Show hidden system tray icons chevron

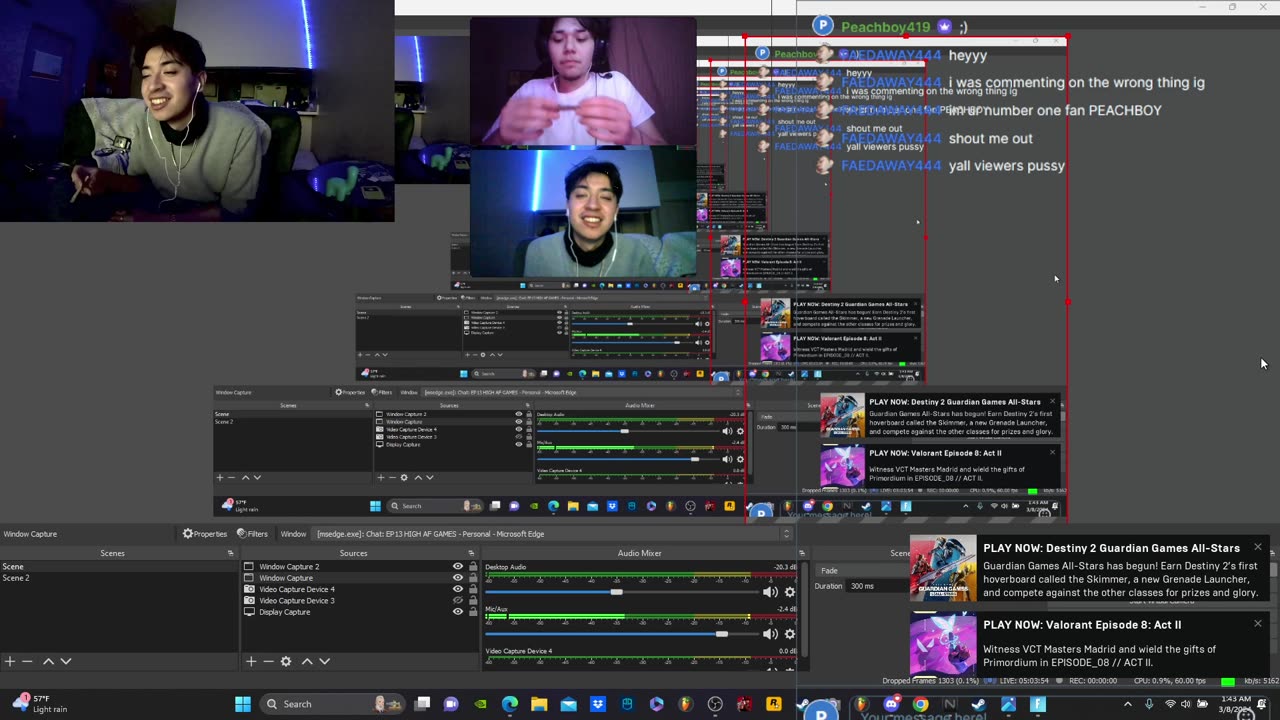[x=1127, y=704]
